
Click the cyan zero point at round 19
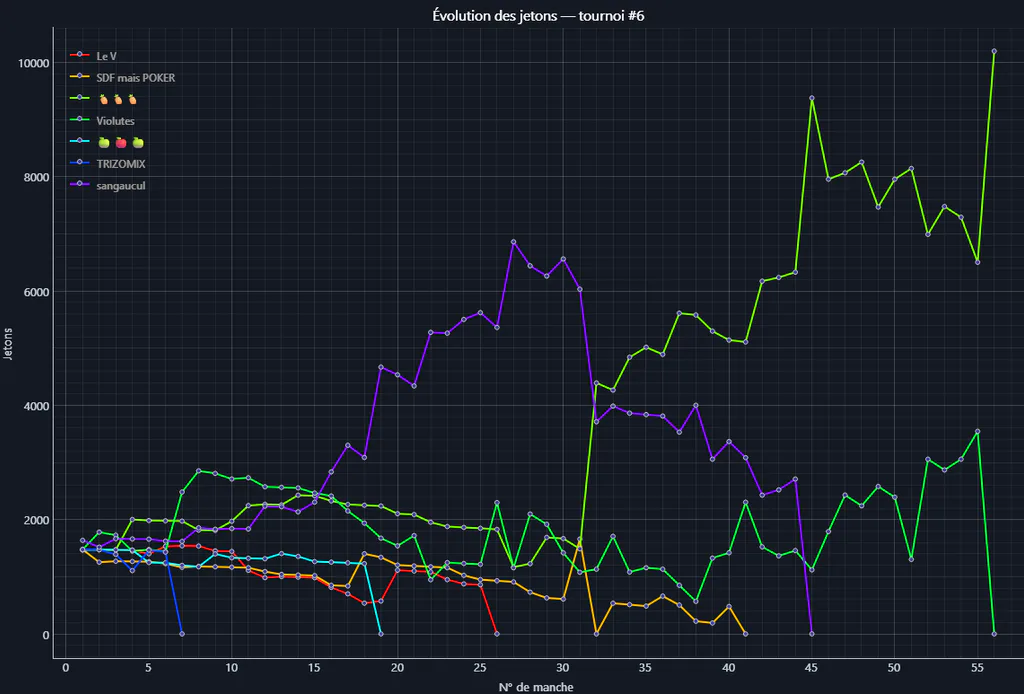pyautogui.click(x=381, y=633)
